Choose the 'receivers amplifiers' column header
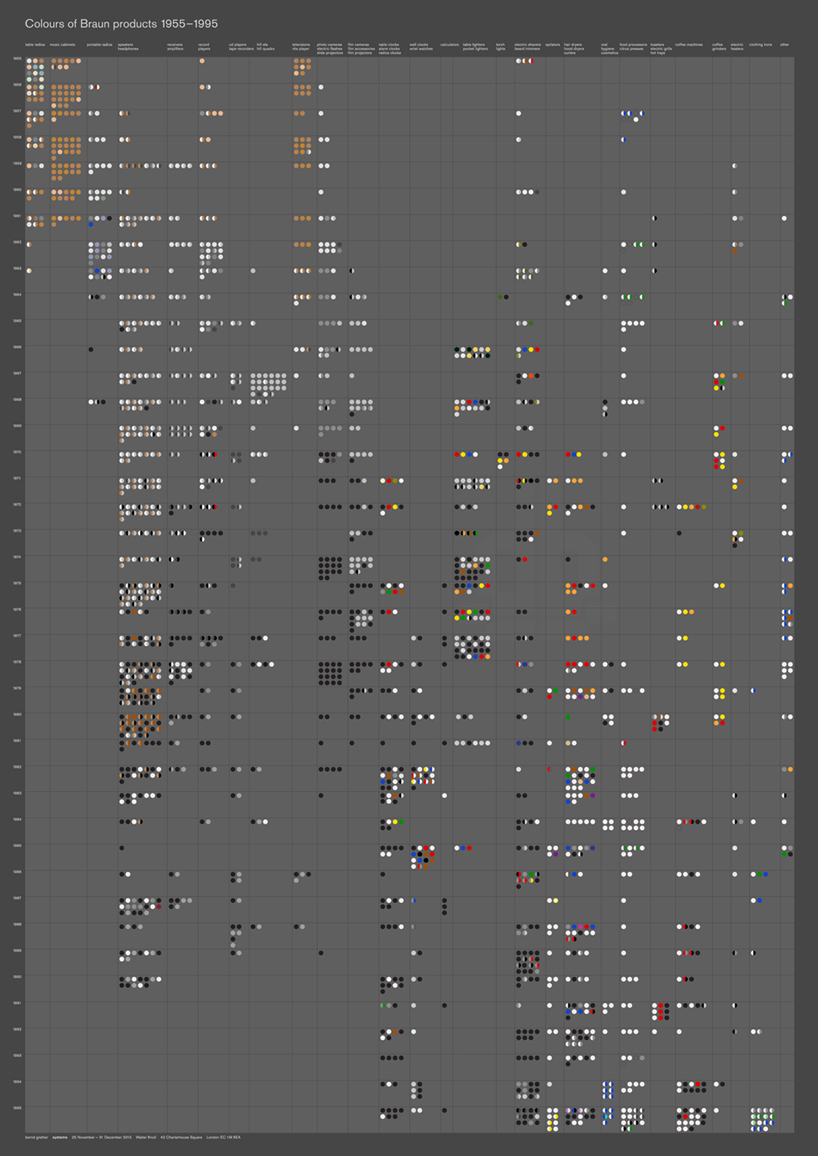 pos(176,47)
